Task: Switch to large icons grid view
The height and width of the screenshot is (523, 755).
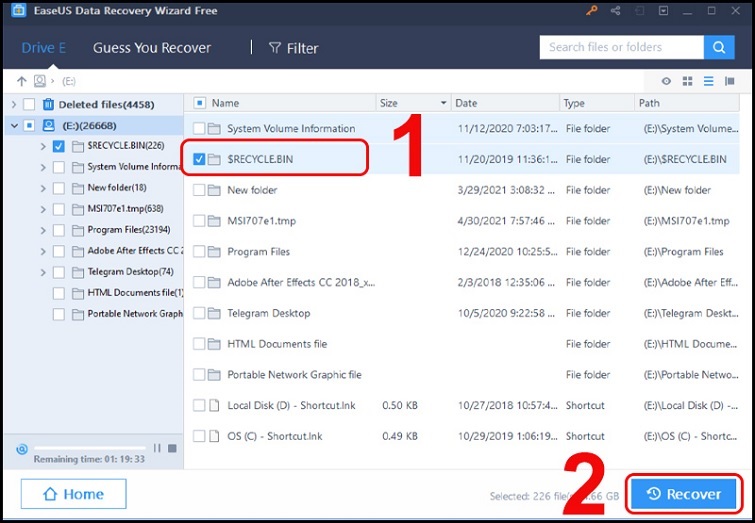Action: [688, 81]
